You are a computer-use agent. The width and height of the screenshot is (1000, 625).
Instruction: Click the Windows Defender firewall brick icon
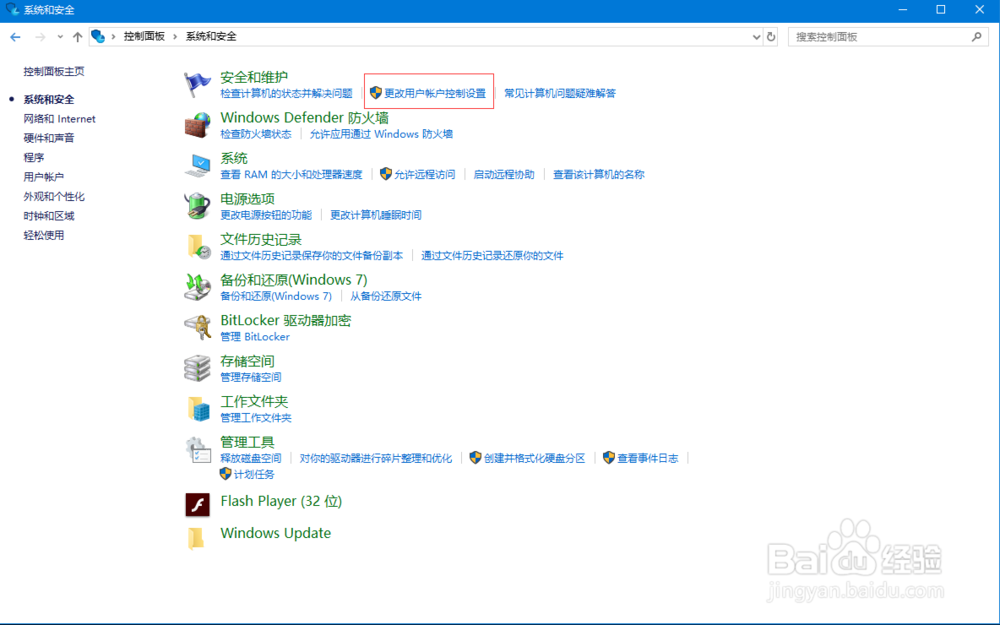[197, 125]
